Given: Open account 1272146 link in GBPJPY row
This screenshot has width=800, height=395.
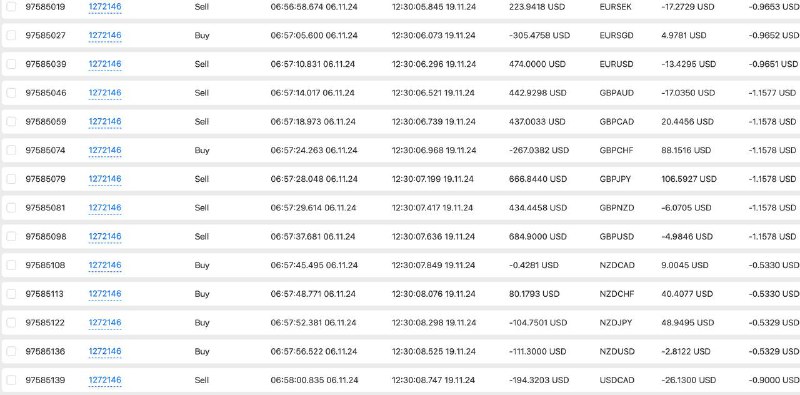Looking at the screenshot, I should pyautogui.click(x=105, y=179).
